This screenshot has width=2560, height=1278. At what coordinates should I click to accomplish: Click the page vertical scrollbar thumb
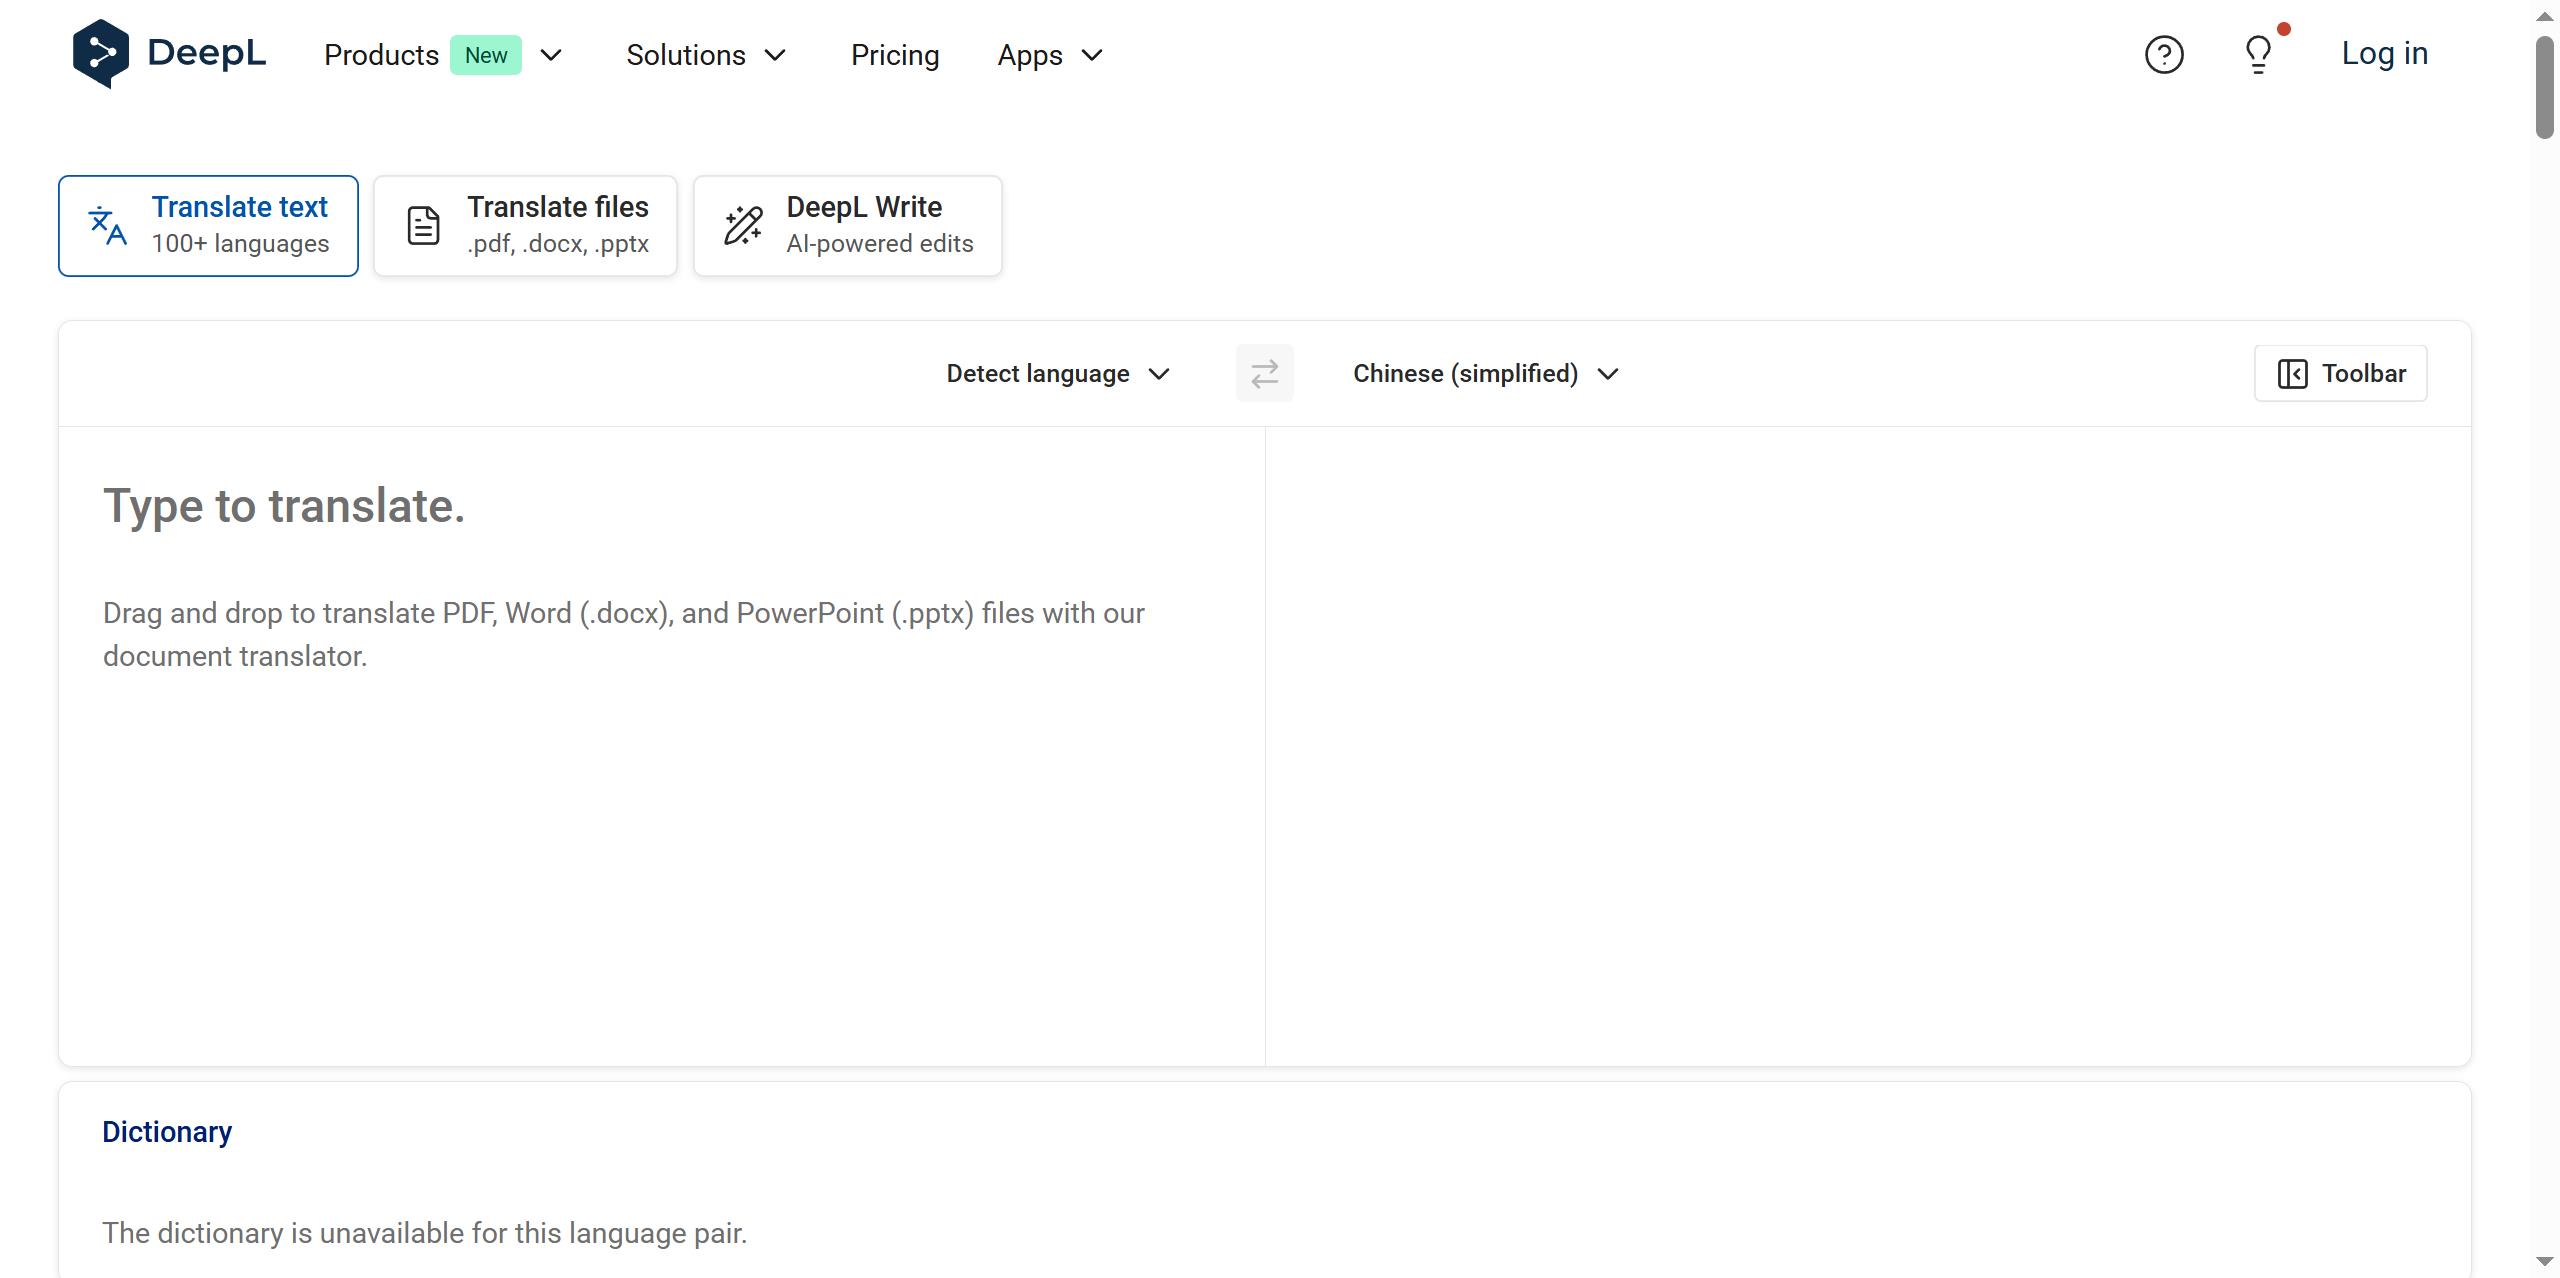[x=2544, y=90]
